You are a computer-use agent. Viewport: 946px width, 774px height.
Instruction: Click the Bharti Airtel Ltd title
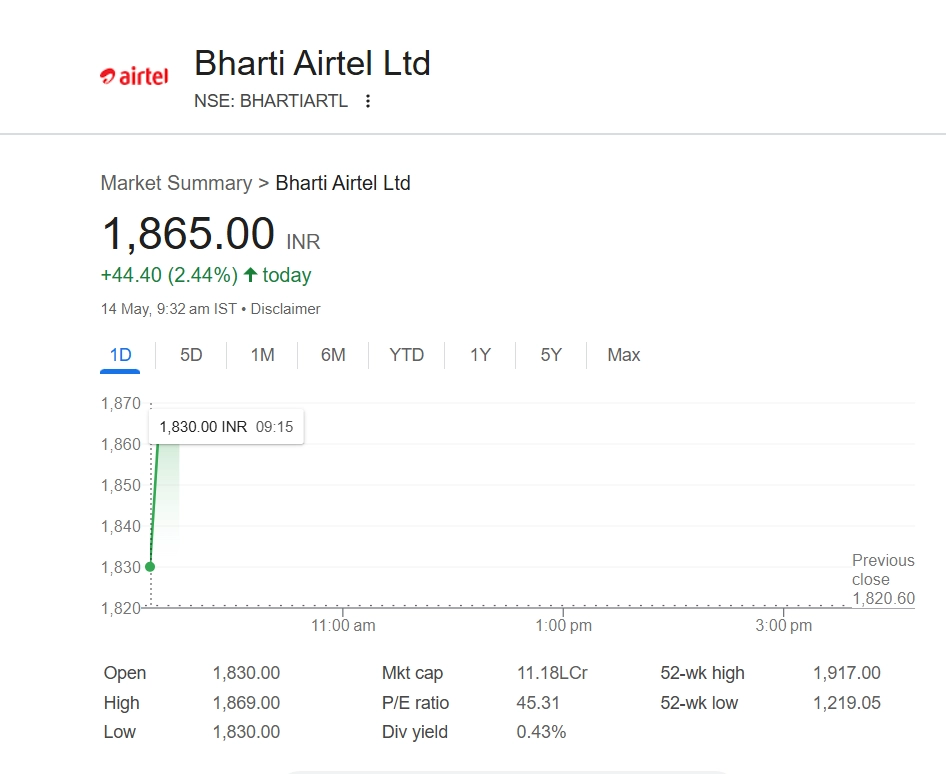point(312,63)
